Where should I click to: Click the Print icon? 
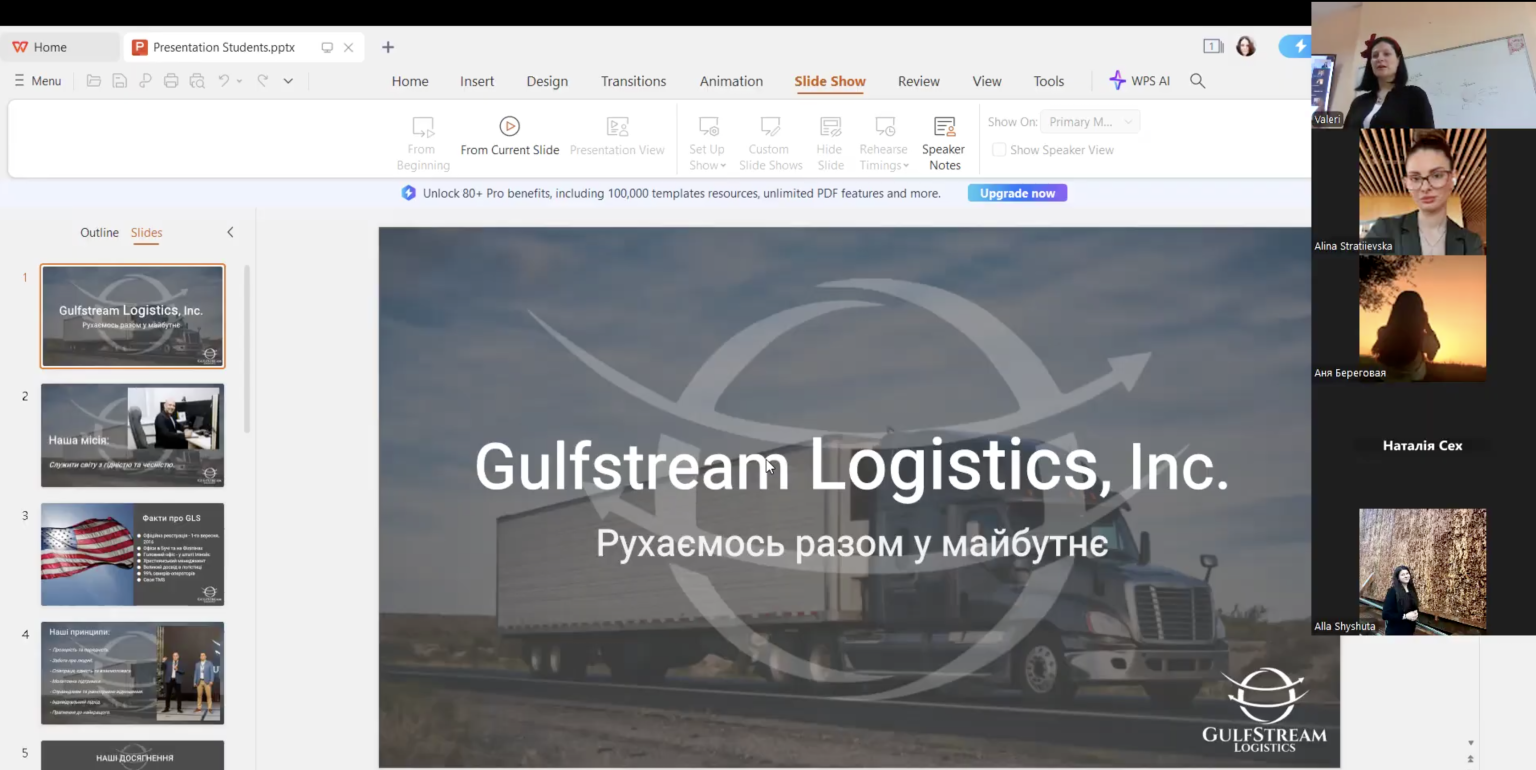click(x=171, y=81)
